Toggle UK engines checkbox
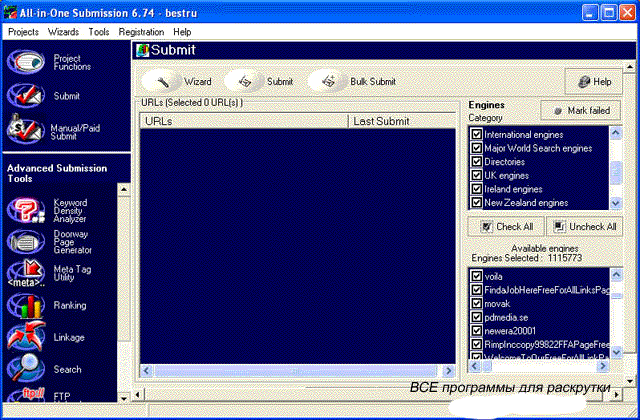Screen dimensions: 640x420 476,175
